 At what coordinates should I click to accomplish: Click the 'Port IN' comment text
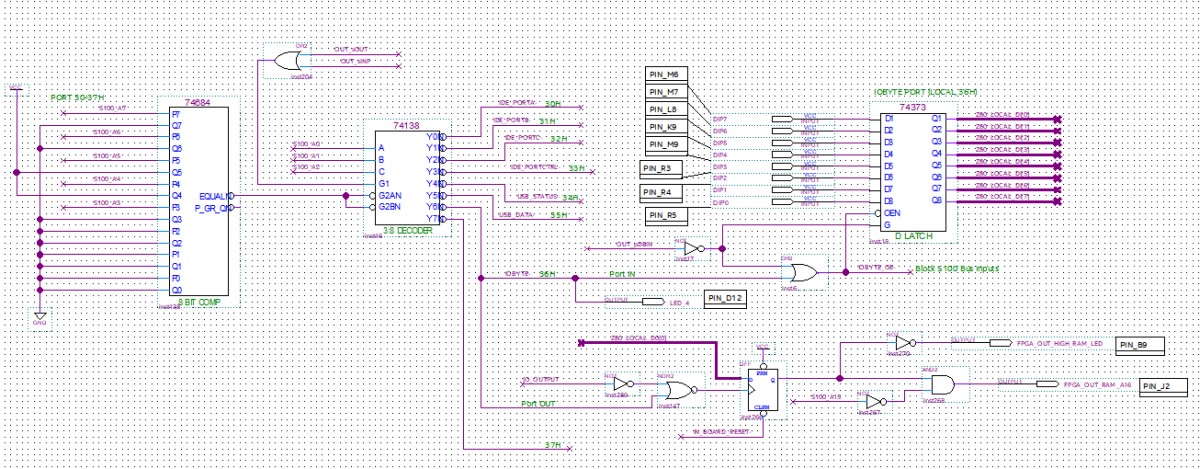click(622, 272)
